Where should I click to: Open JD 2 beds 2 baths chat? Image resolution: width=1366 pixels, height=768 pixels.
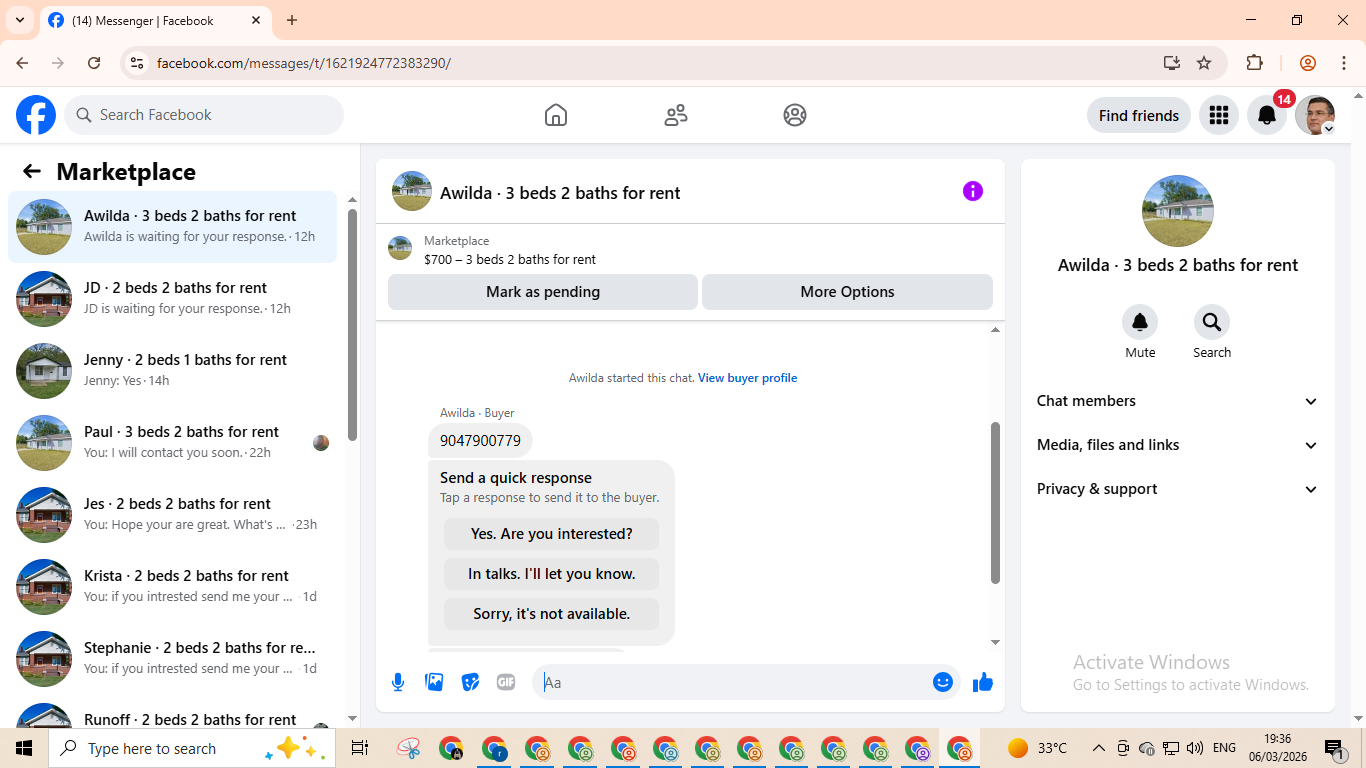coord(172,299)
